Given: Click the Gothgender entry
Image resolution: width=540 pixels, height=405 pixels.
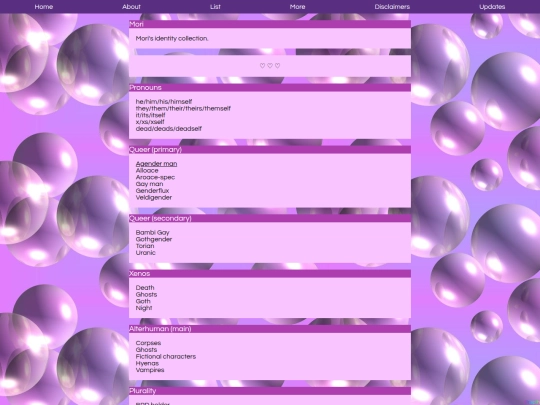Looking at the screenshot, I should [154, 239].
